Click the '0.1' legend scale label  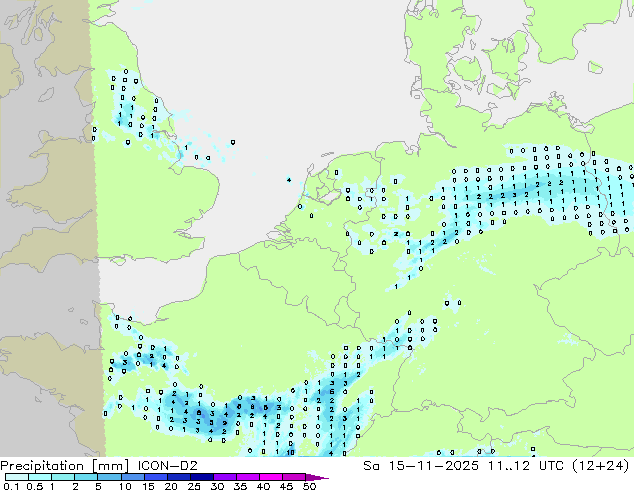click(x=11, y=486)
